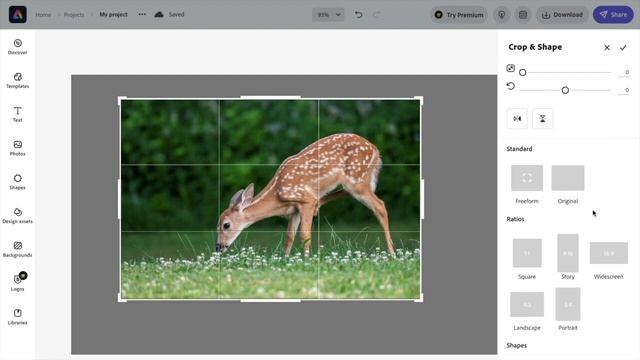Click the scale value field
640x360 pixels.
tap(624, 73)
